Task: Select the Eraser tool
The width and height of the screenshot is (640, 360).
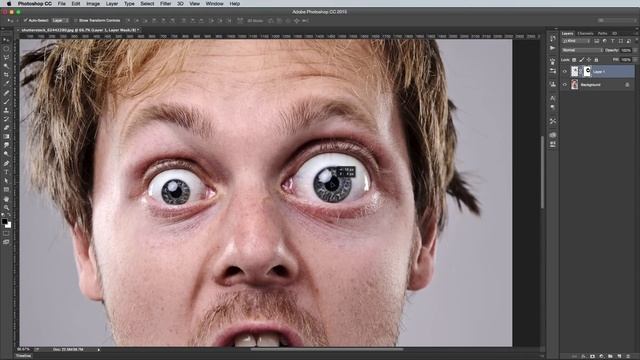Action: click(x=6, y=128)
